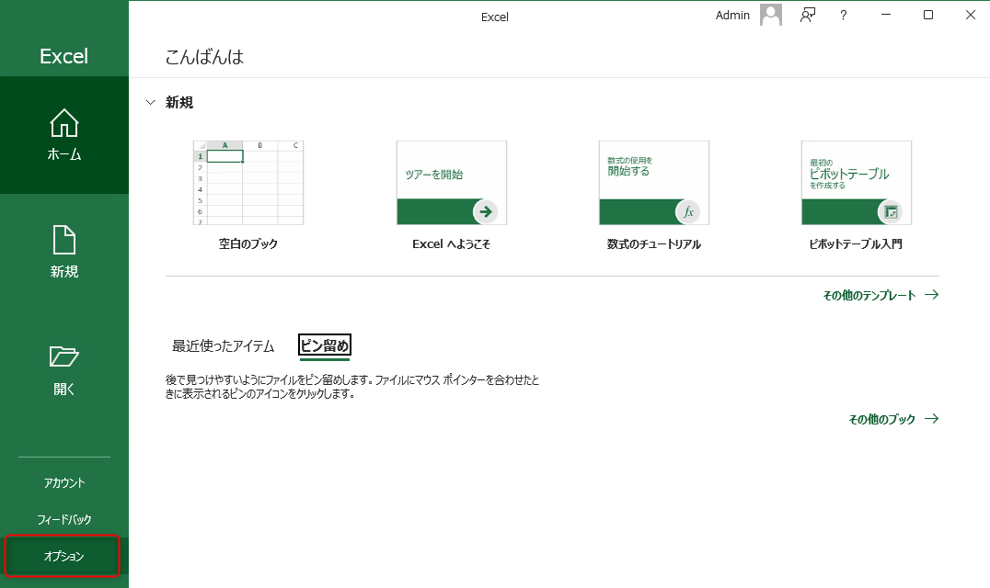Screen dimensions: 990x588
Task: Click the fx icon on formula tutorial tile
Action: pos(688,212)
